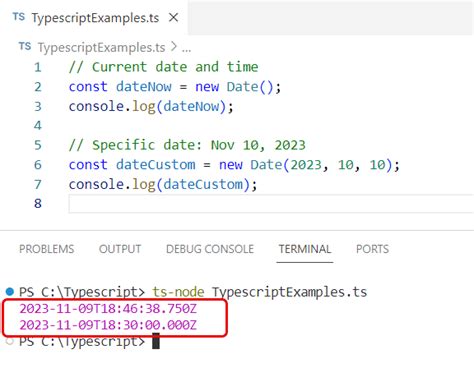Open TypescriptExamples.ts in the breadcrumb path
474x368 pixels.
tap(101, 48)
